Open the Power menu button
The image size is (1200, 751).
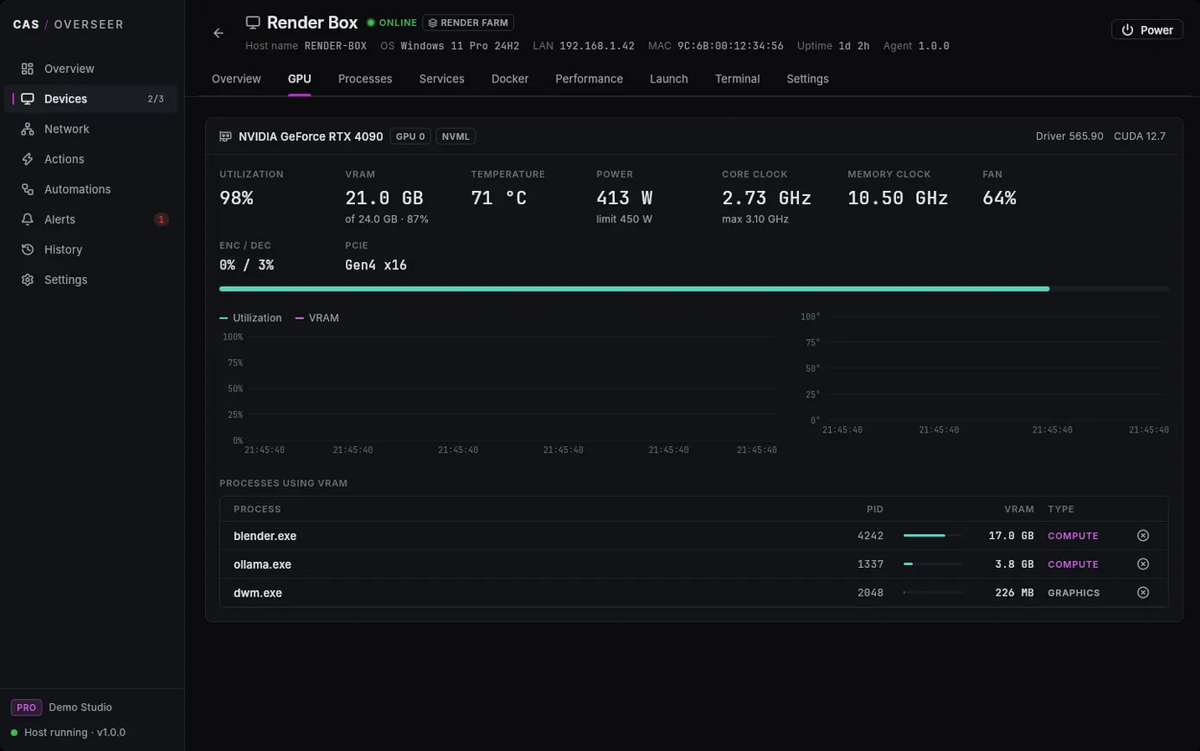(x=1147, y=30)
